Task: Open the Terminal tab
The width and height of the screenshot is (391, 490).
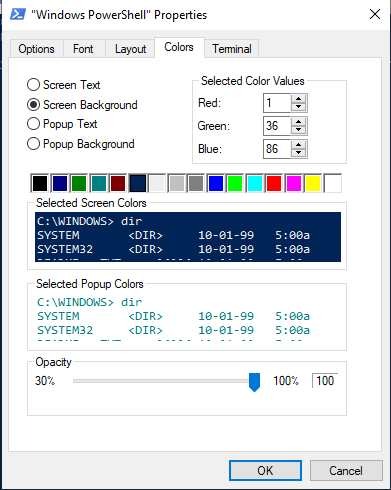Action: (232, 49)
